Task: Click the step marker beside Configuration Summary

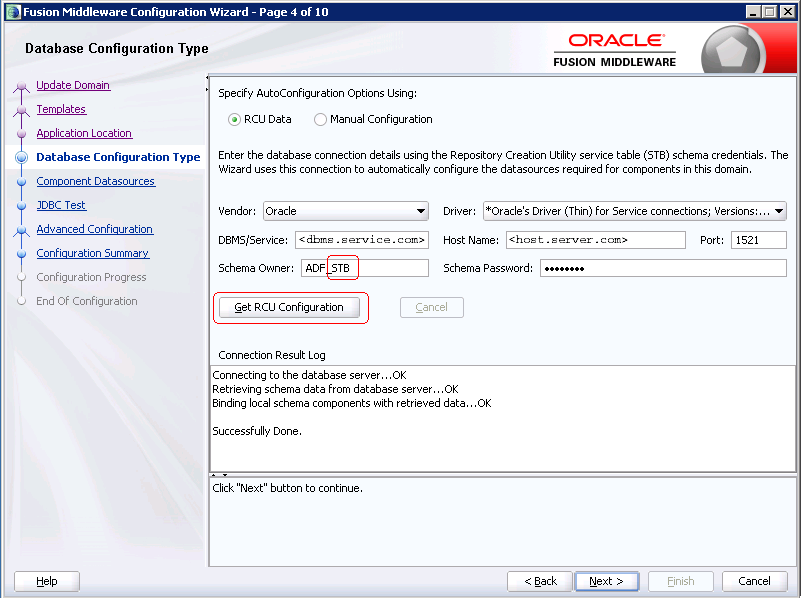Action: pos(21,254)
